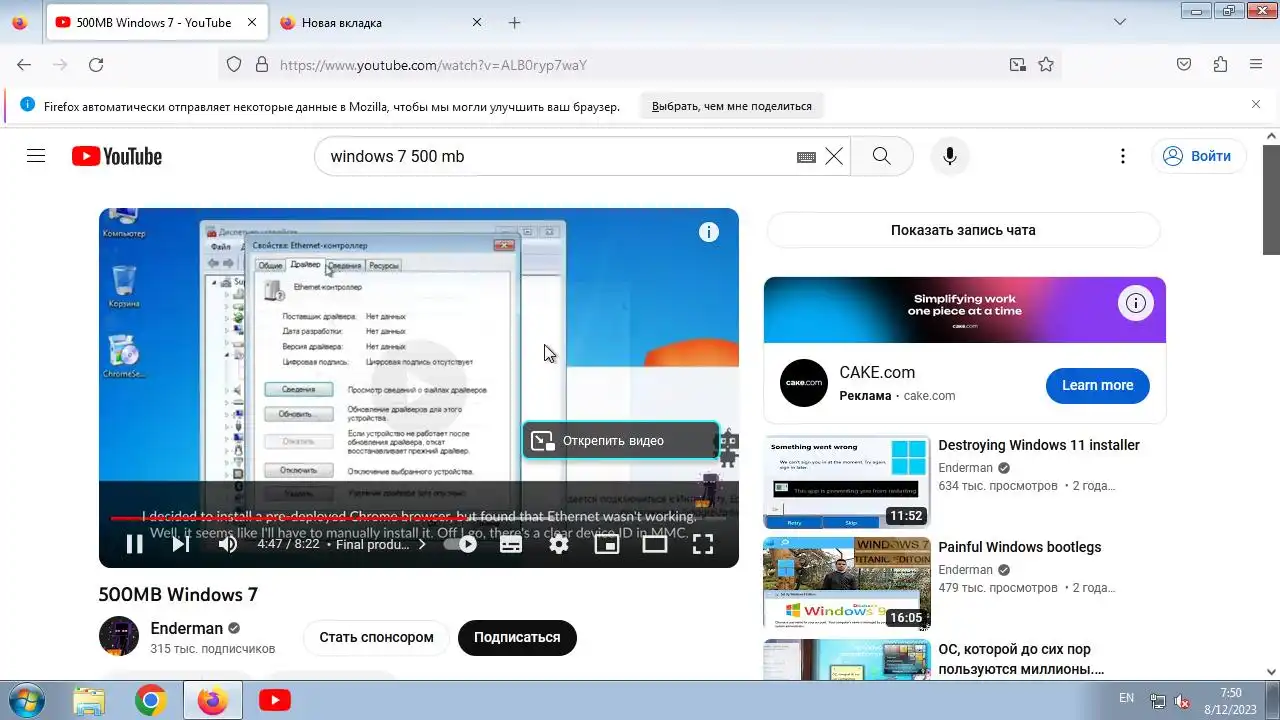Open Chrome from the taskbar
The image size is (1280, 720).
[151, 701]
